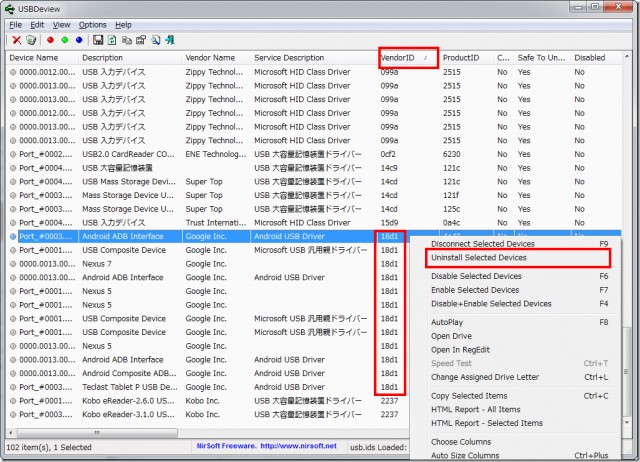Open the View menu
The width and height of the screenshot is (640, 462).
tap(61, 25)
